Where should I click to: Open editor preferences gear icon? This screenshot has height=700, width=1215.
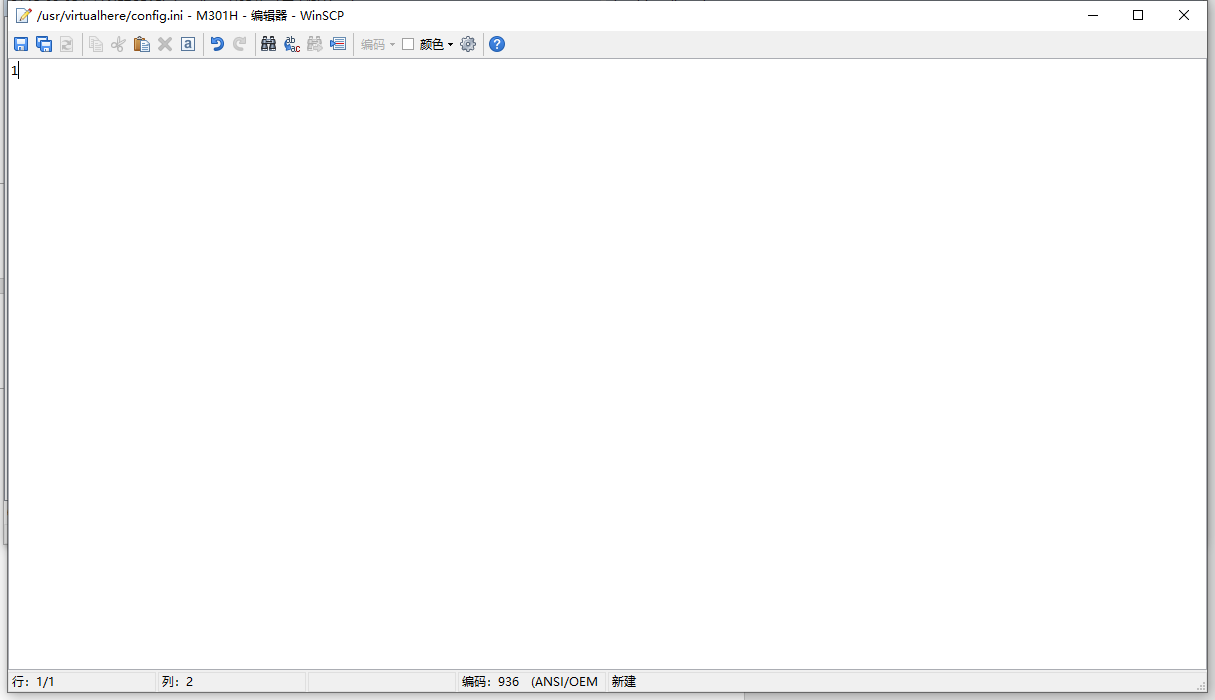pyautogui.click(x=468, y=44)
